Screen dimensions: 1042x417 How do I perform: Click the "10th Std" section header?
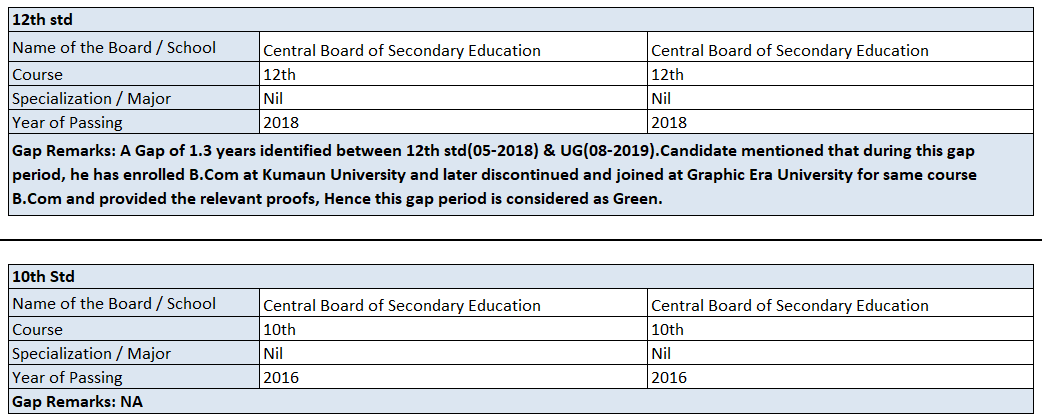[43, 276]
